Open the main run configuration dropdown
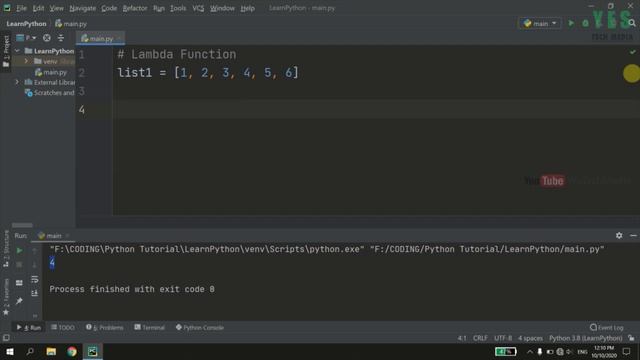 click(540, 23)
